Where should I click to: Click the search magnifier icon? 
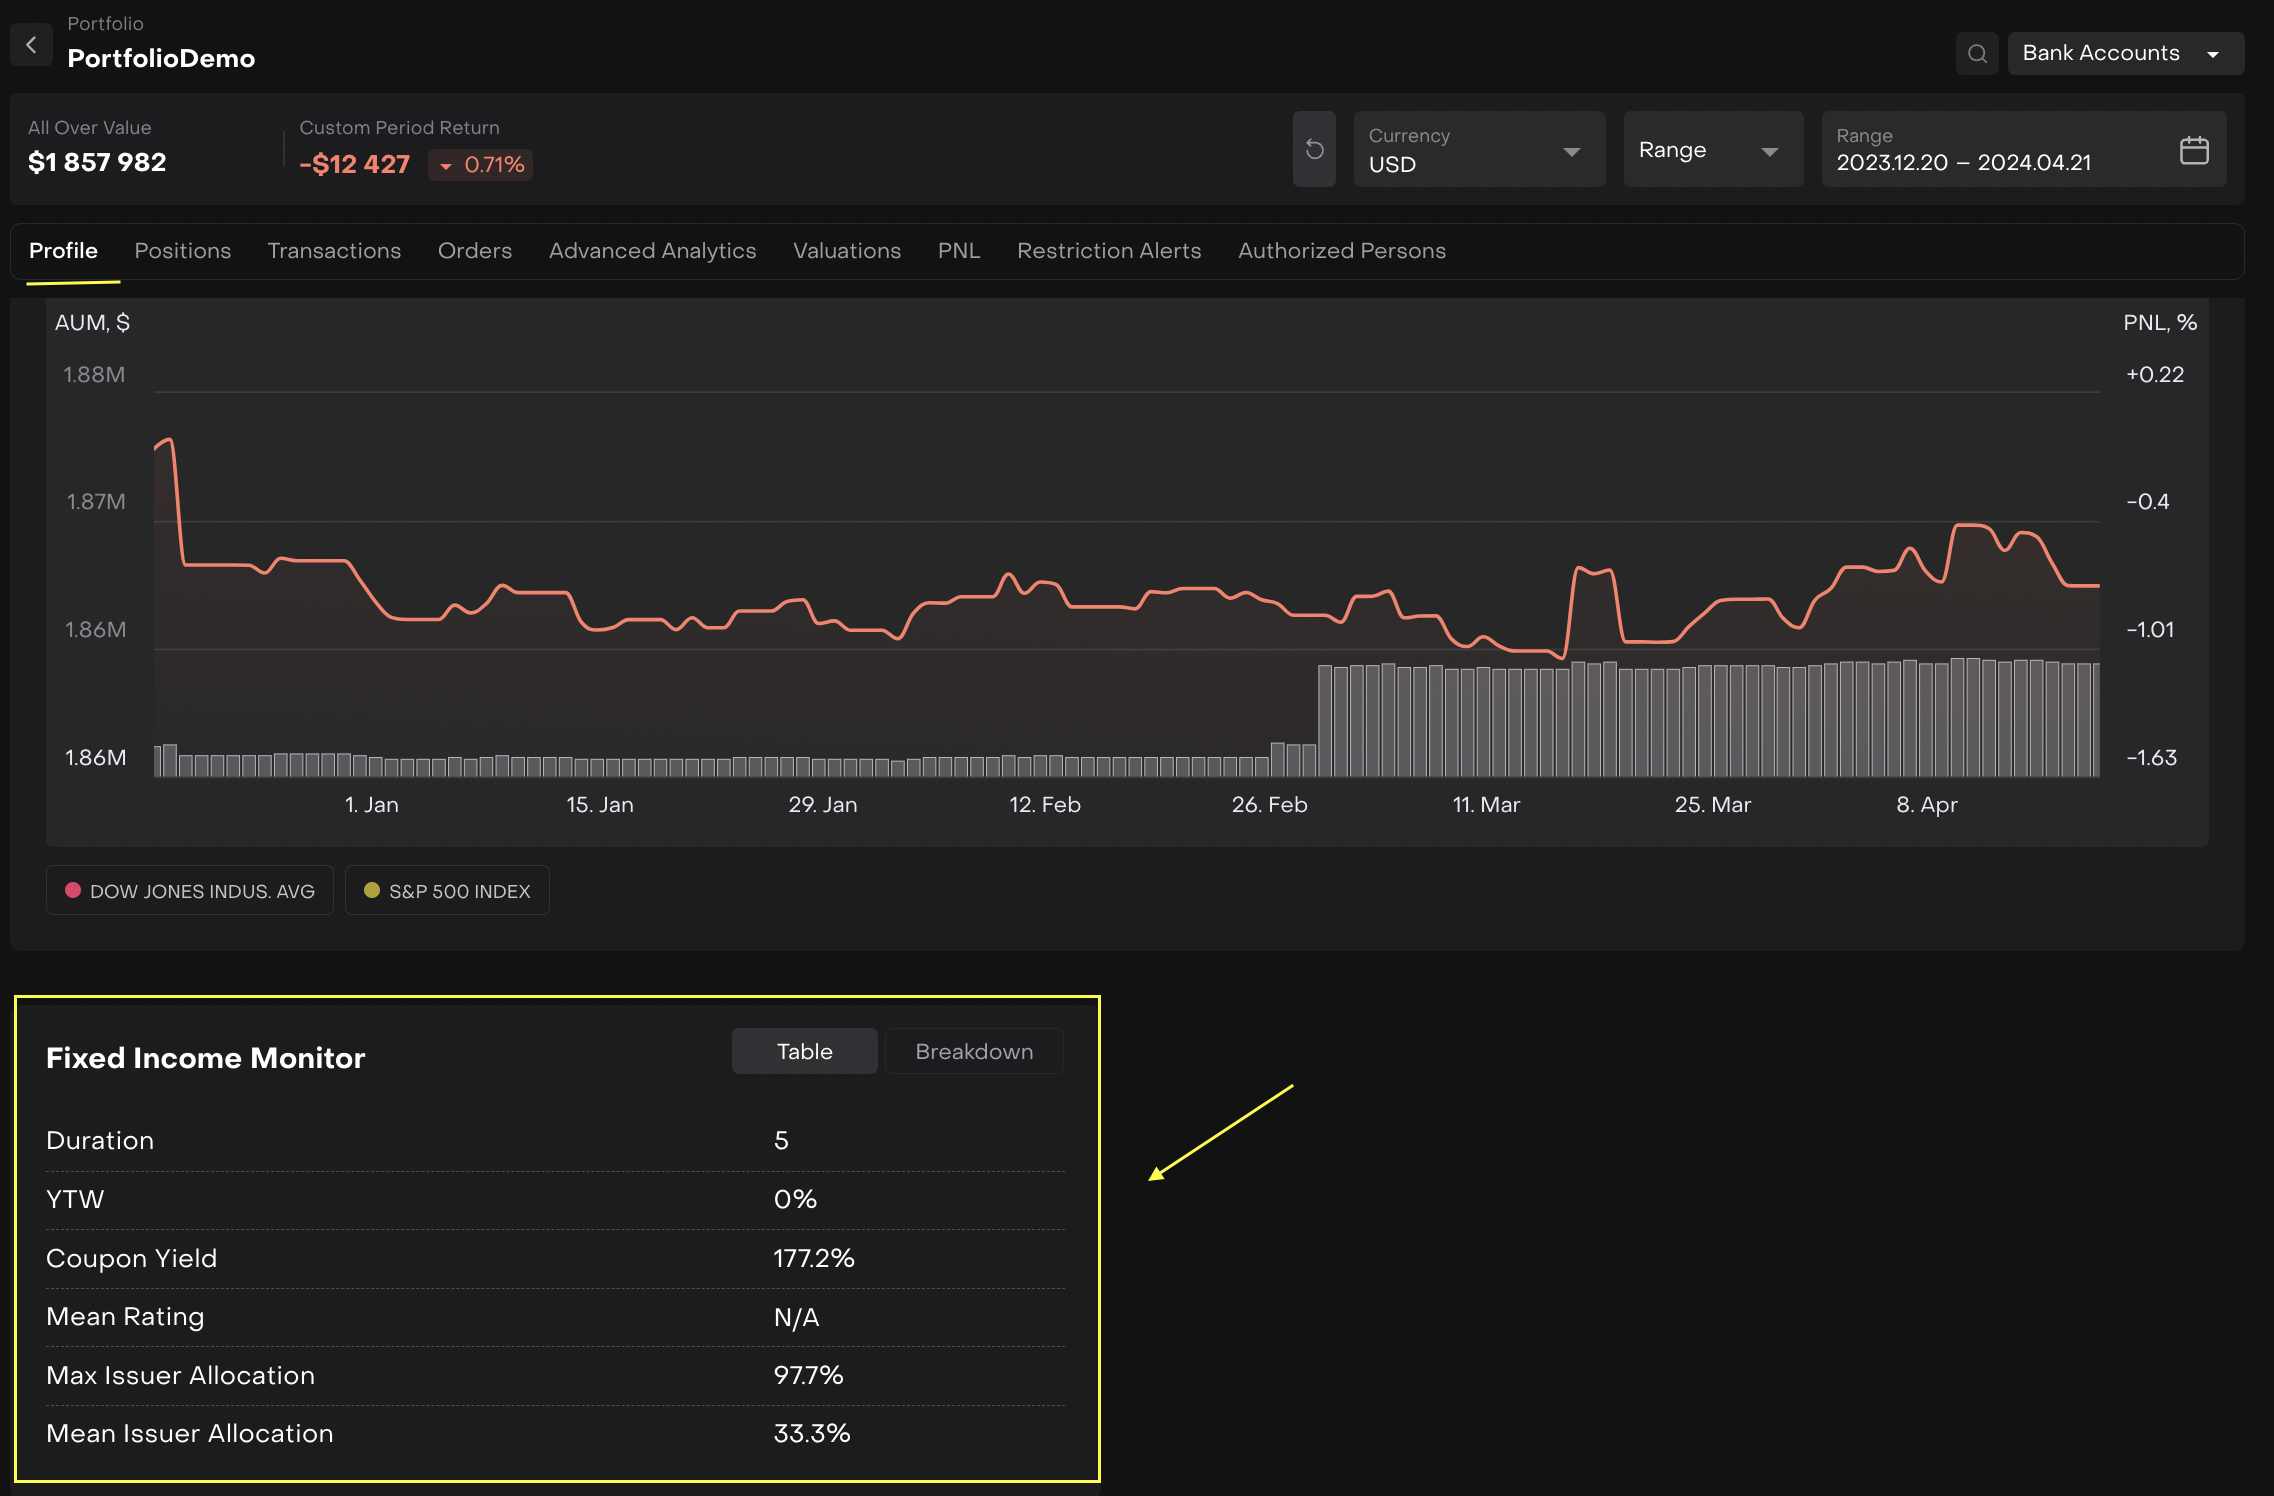[x=1977, y=54]
